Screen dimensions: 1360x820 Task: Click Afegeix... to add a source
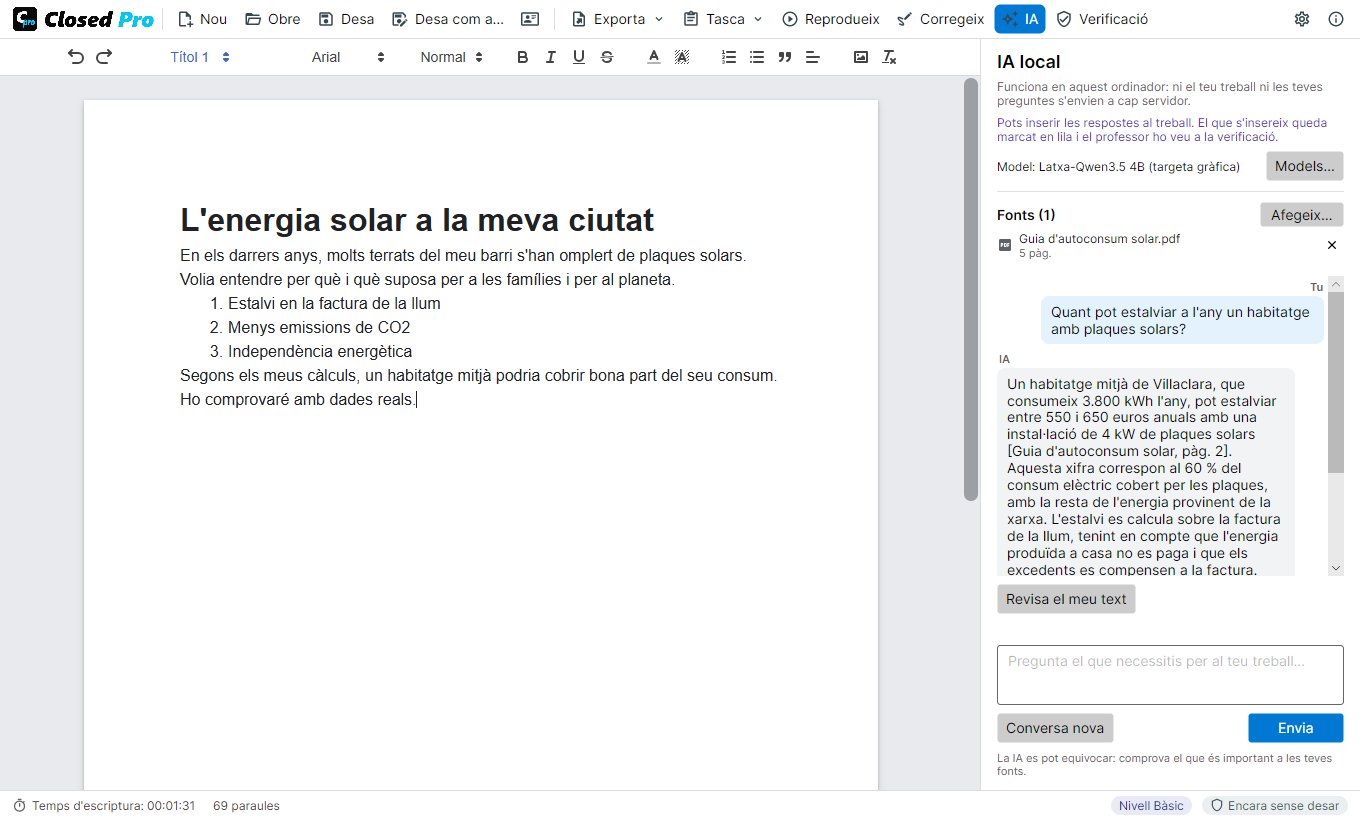(x=1301, y=215)
